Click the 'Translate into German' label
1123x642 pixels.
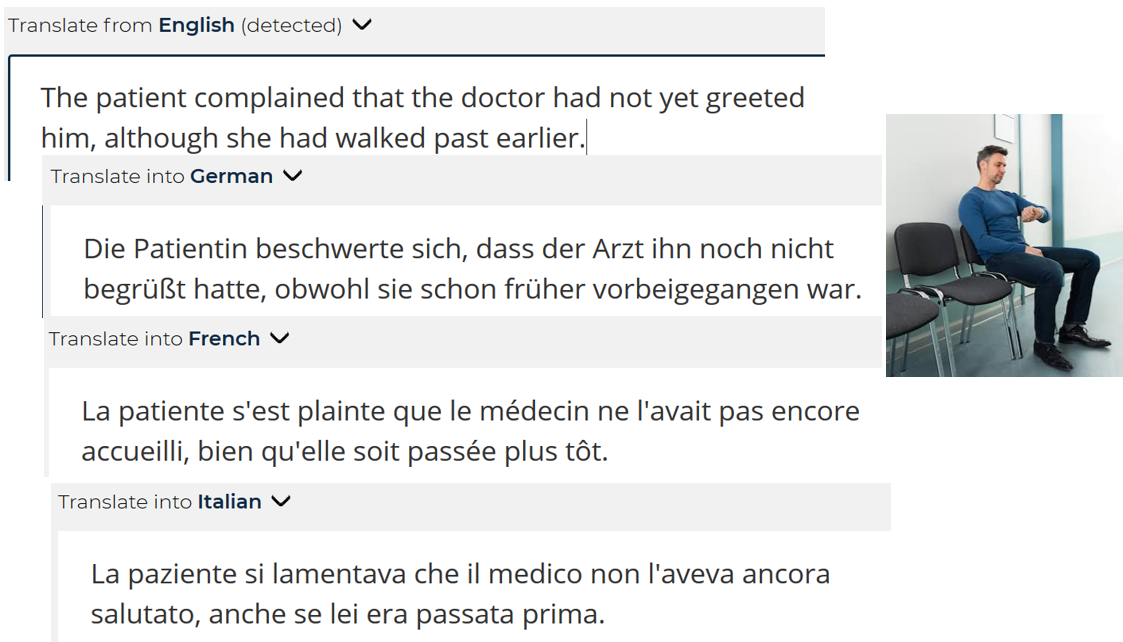(x=162, y=176)
